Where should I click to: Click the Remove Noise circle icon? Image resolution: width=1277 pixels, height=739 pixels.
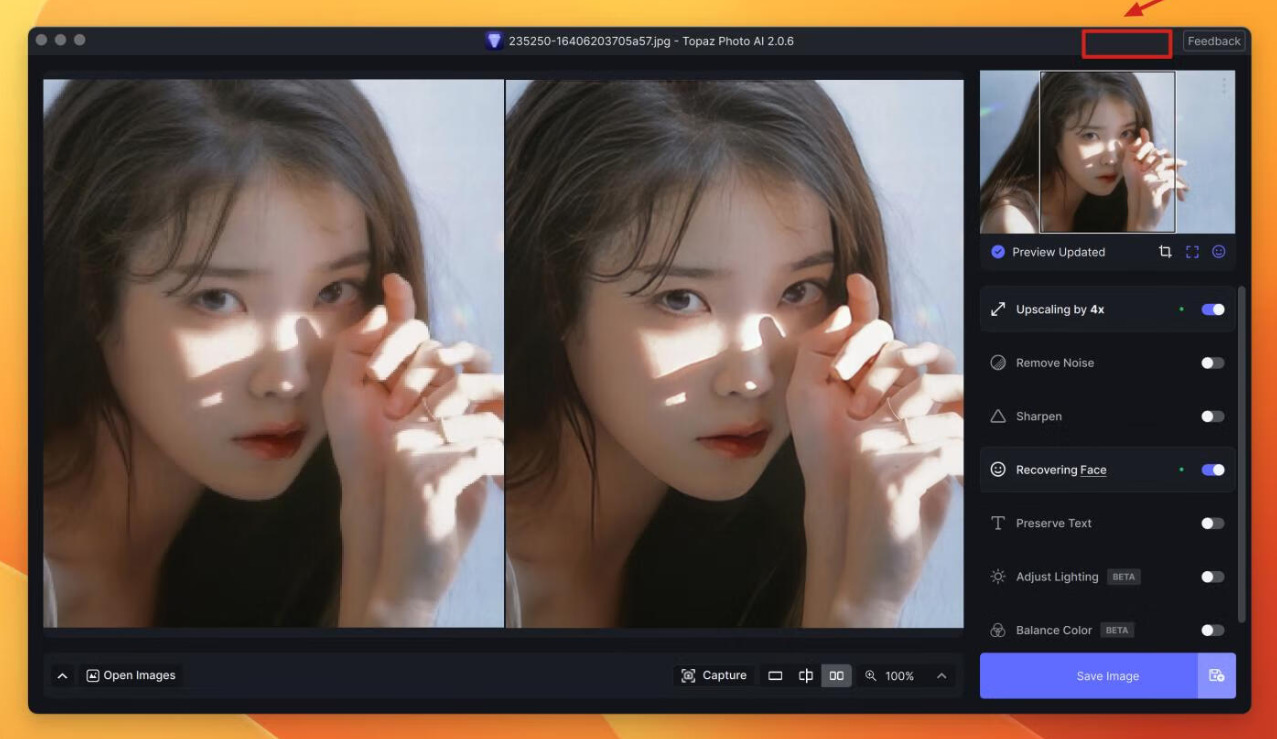(998, 363)
